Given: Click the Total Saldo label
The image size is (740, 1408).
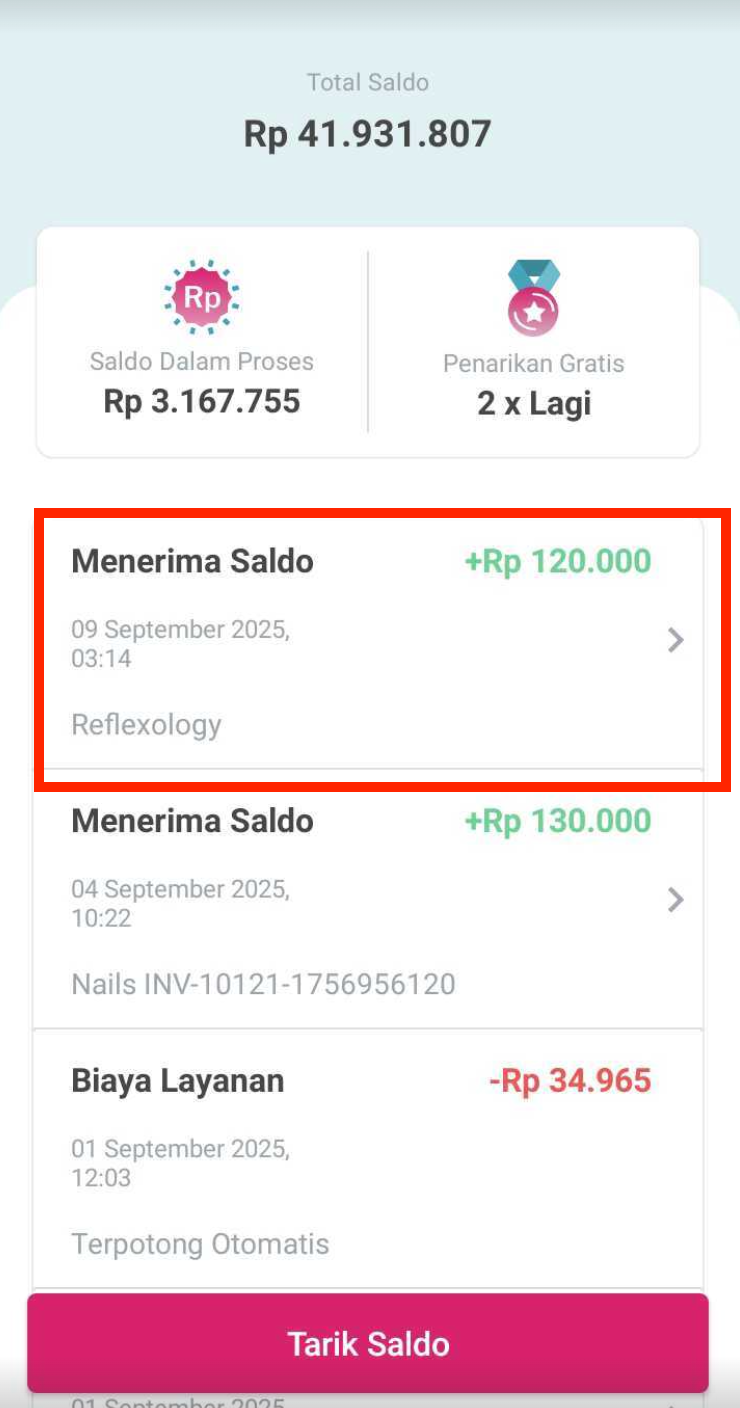Looking at the screenshot, I should 368,82.
